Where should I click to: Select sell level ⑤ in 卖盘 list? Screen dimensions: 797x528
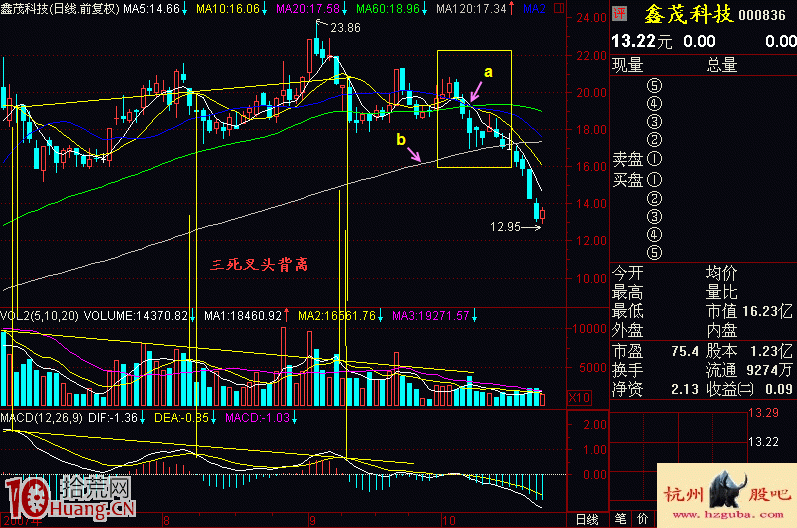[x=654, y=85]
